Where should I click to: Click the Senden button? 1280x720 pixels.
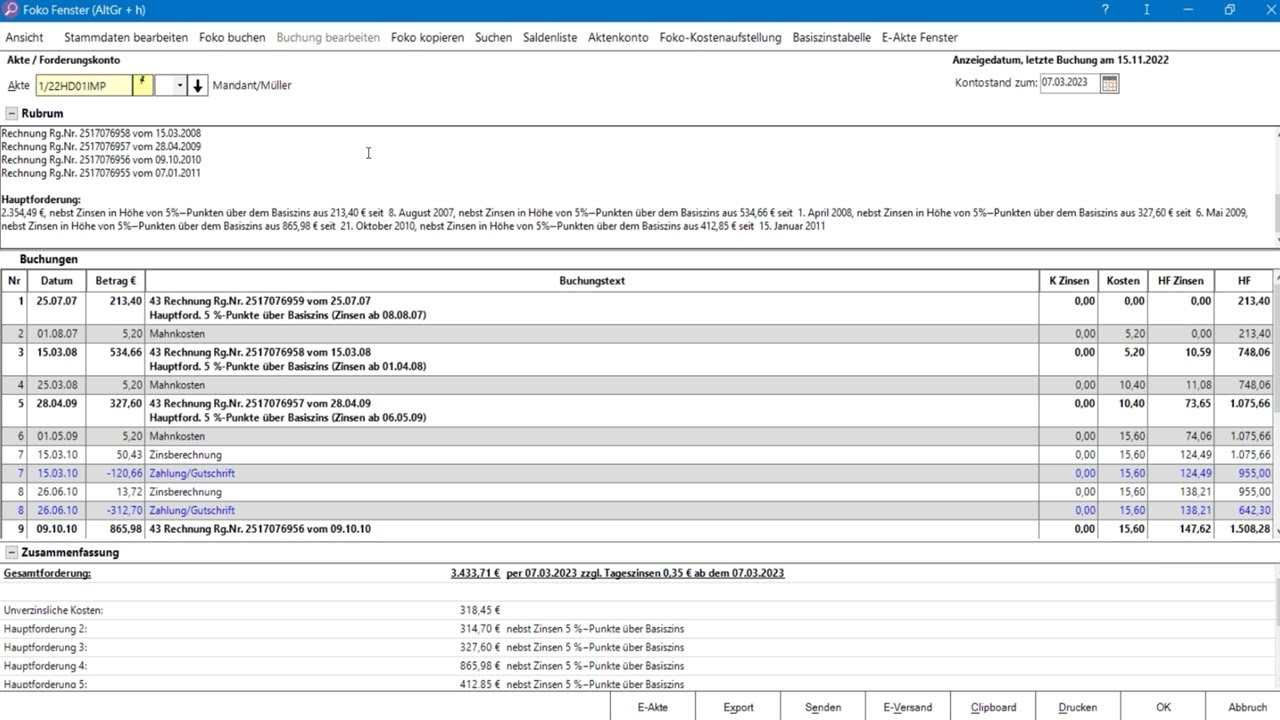coord(823,707)
